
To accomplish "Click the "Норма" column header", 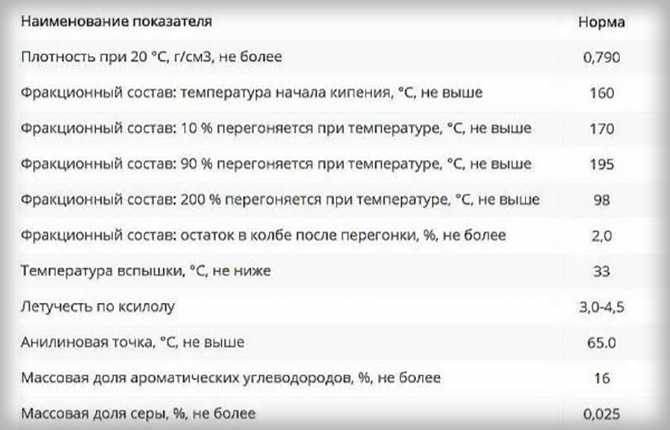I will pos(602,21).
